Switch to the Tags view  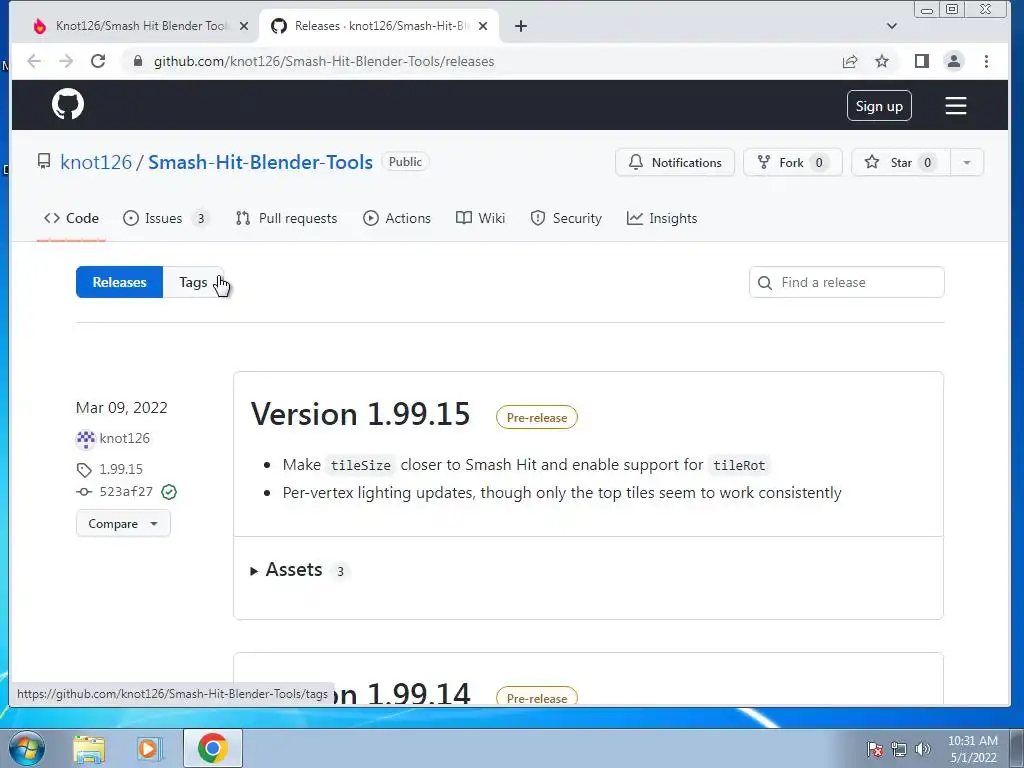point(193,282)
